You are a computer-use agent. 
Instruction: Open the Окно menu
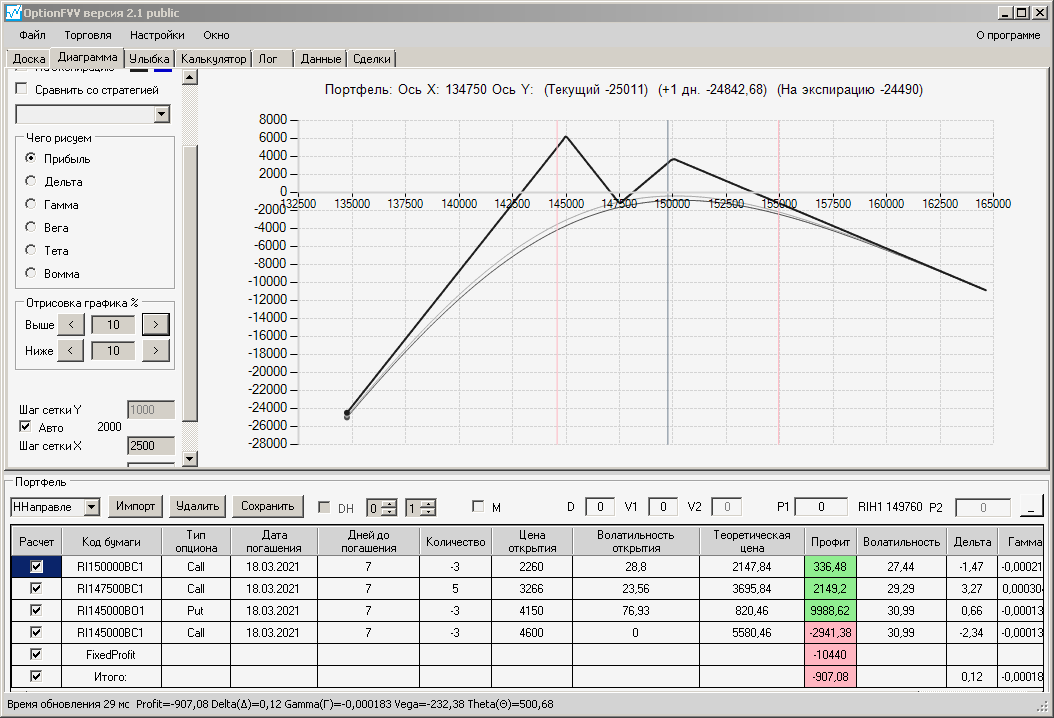tap(216, 35)
